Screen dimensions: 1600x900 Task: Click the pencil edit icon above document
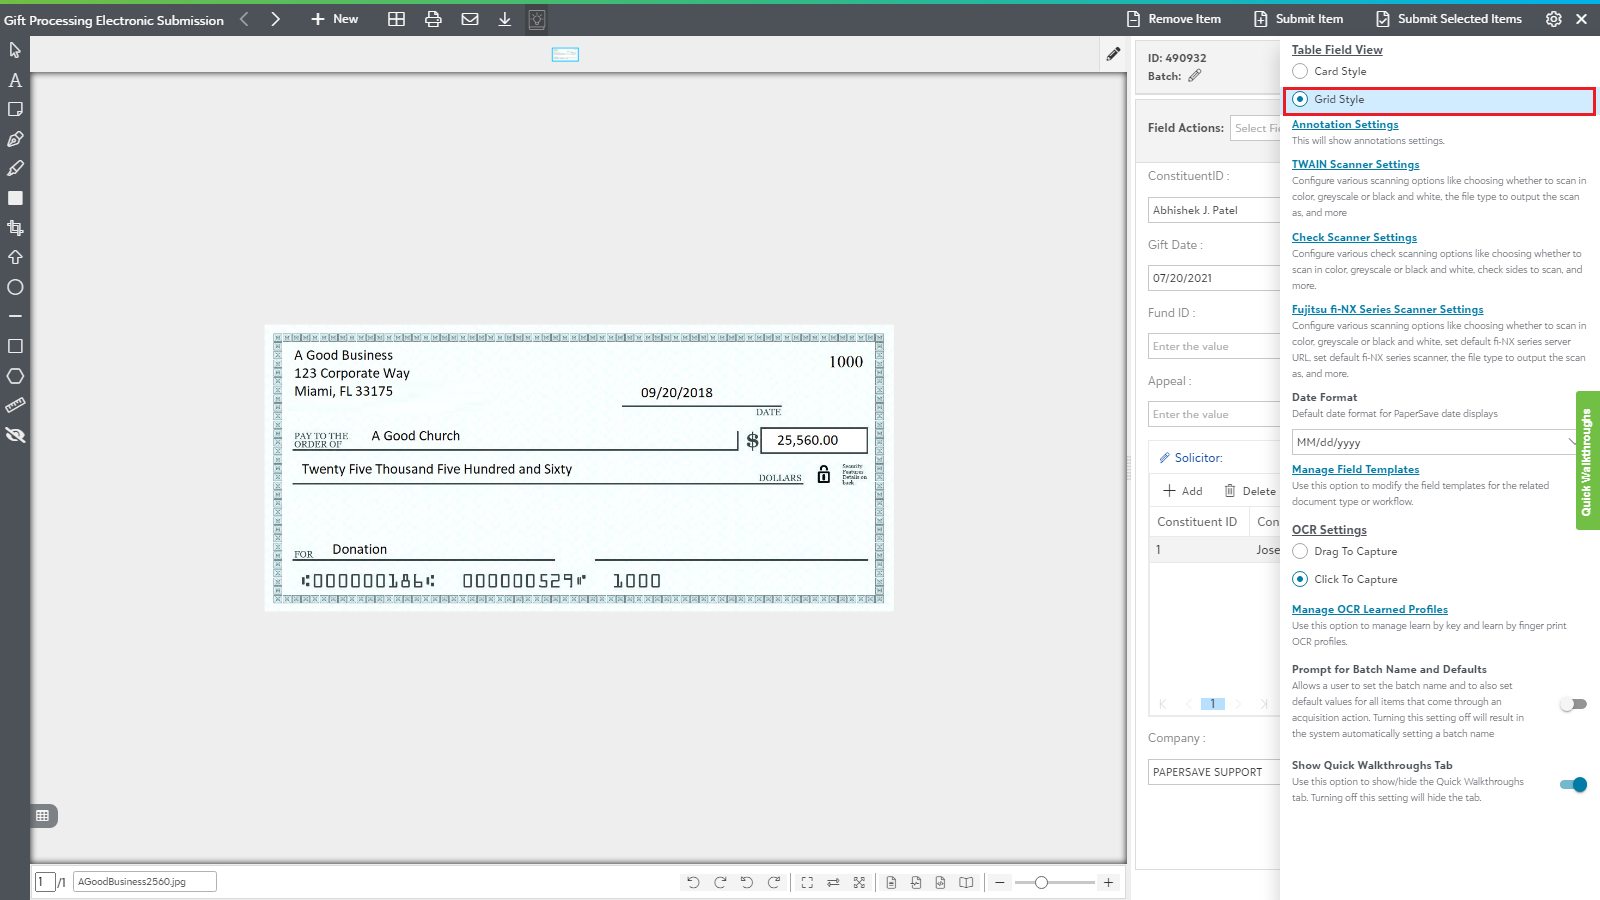[x=1113, y=54]
